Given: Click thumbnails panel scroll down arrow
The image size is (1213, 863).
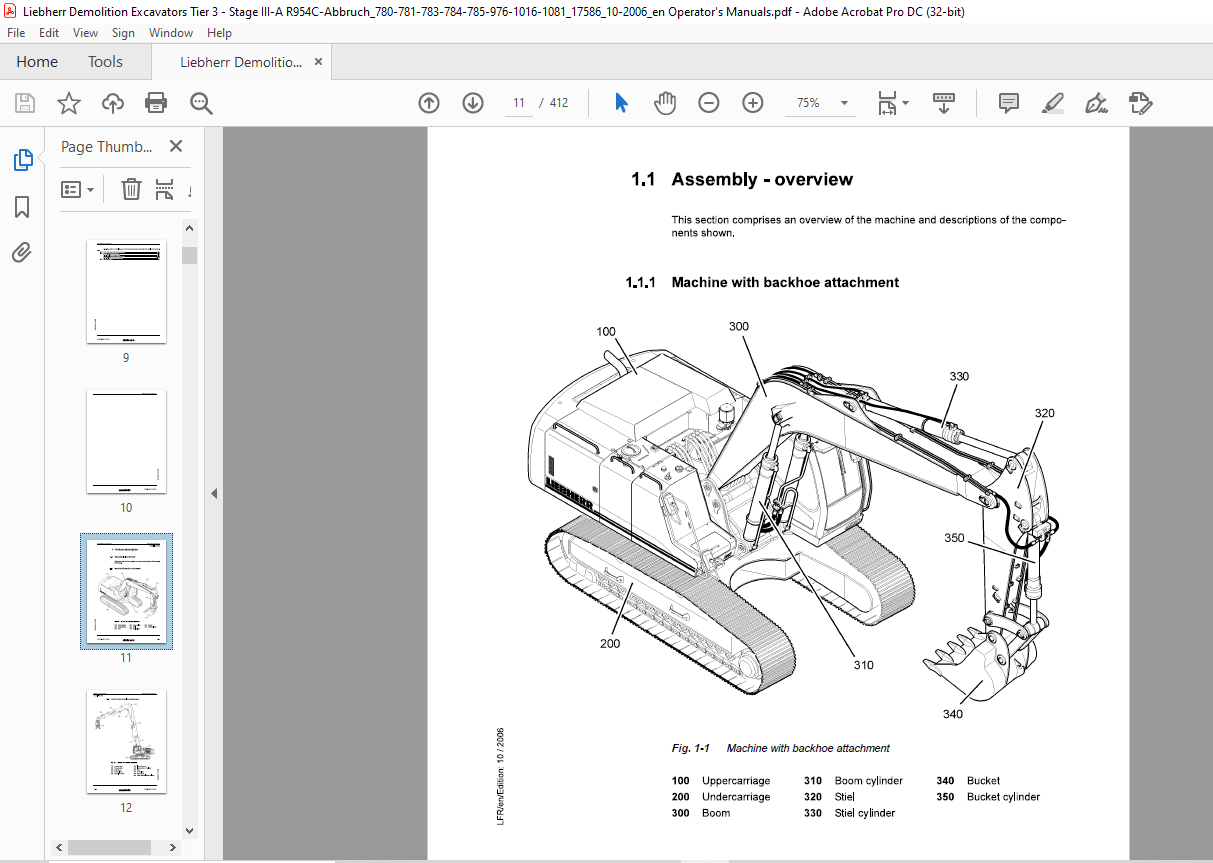Looking at the screenshot, I should [x=189, y=830].
